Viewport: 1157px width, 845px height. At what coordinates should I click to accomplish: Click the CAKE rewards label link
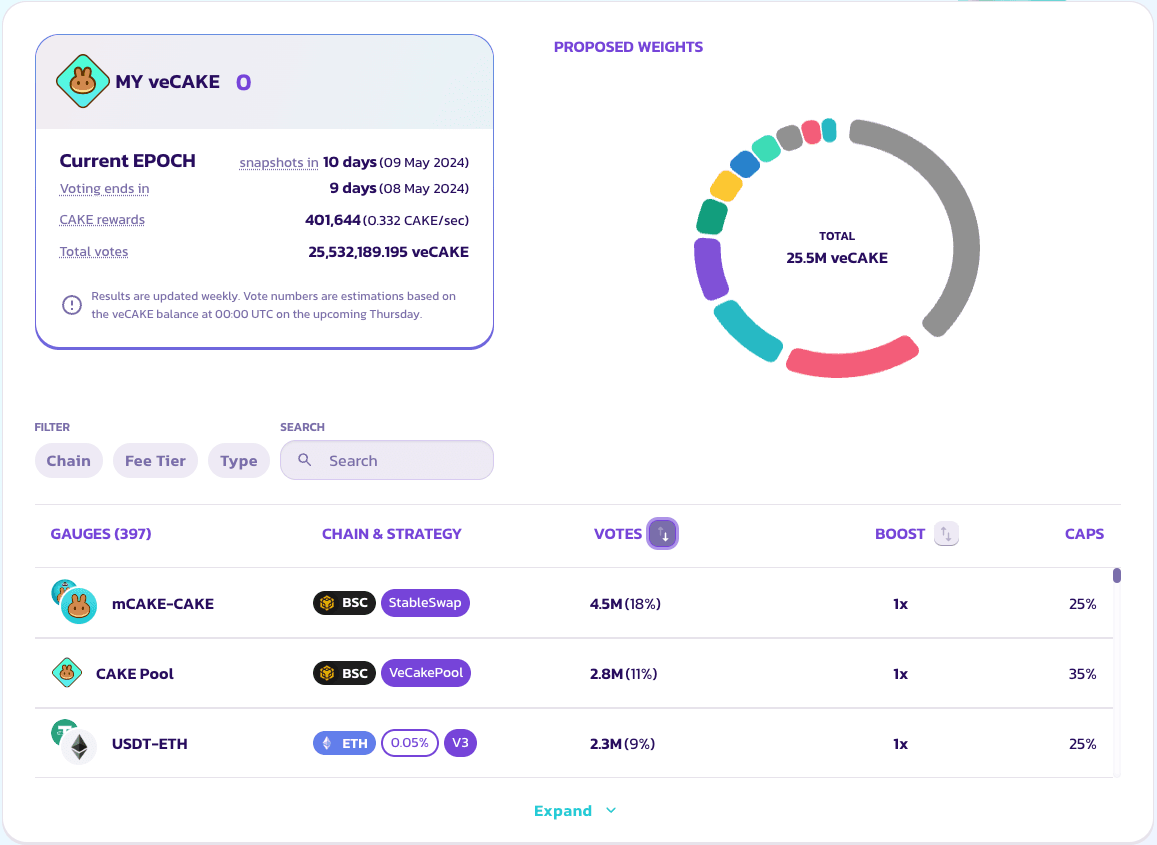(102, 220)
